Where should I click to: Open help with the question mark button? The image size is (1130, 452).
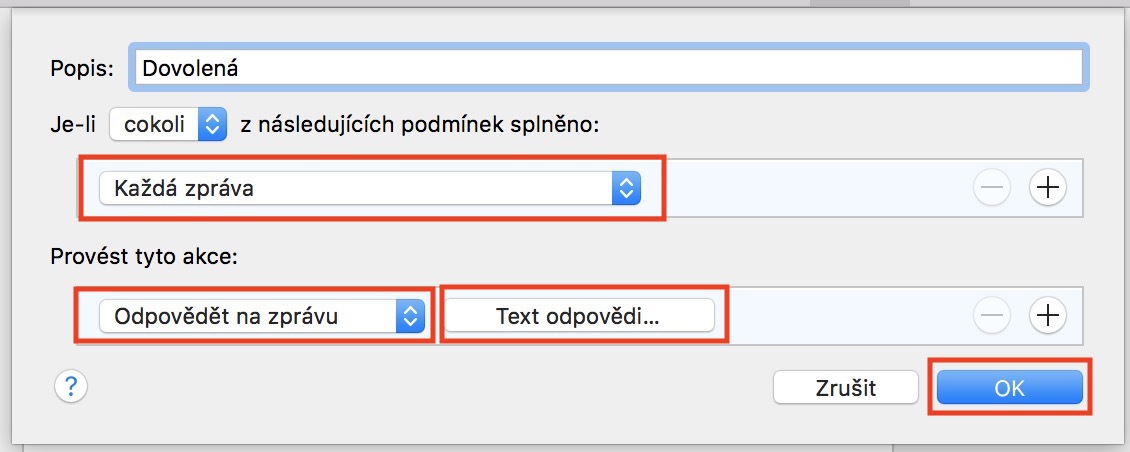coord(71,386)
